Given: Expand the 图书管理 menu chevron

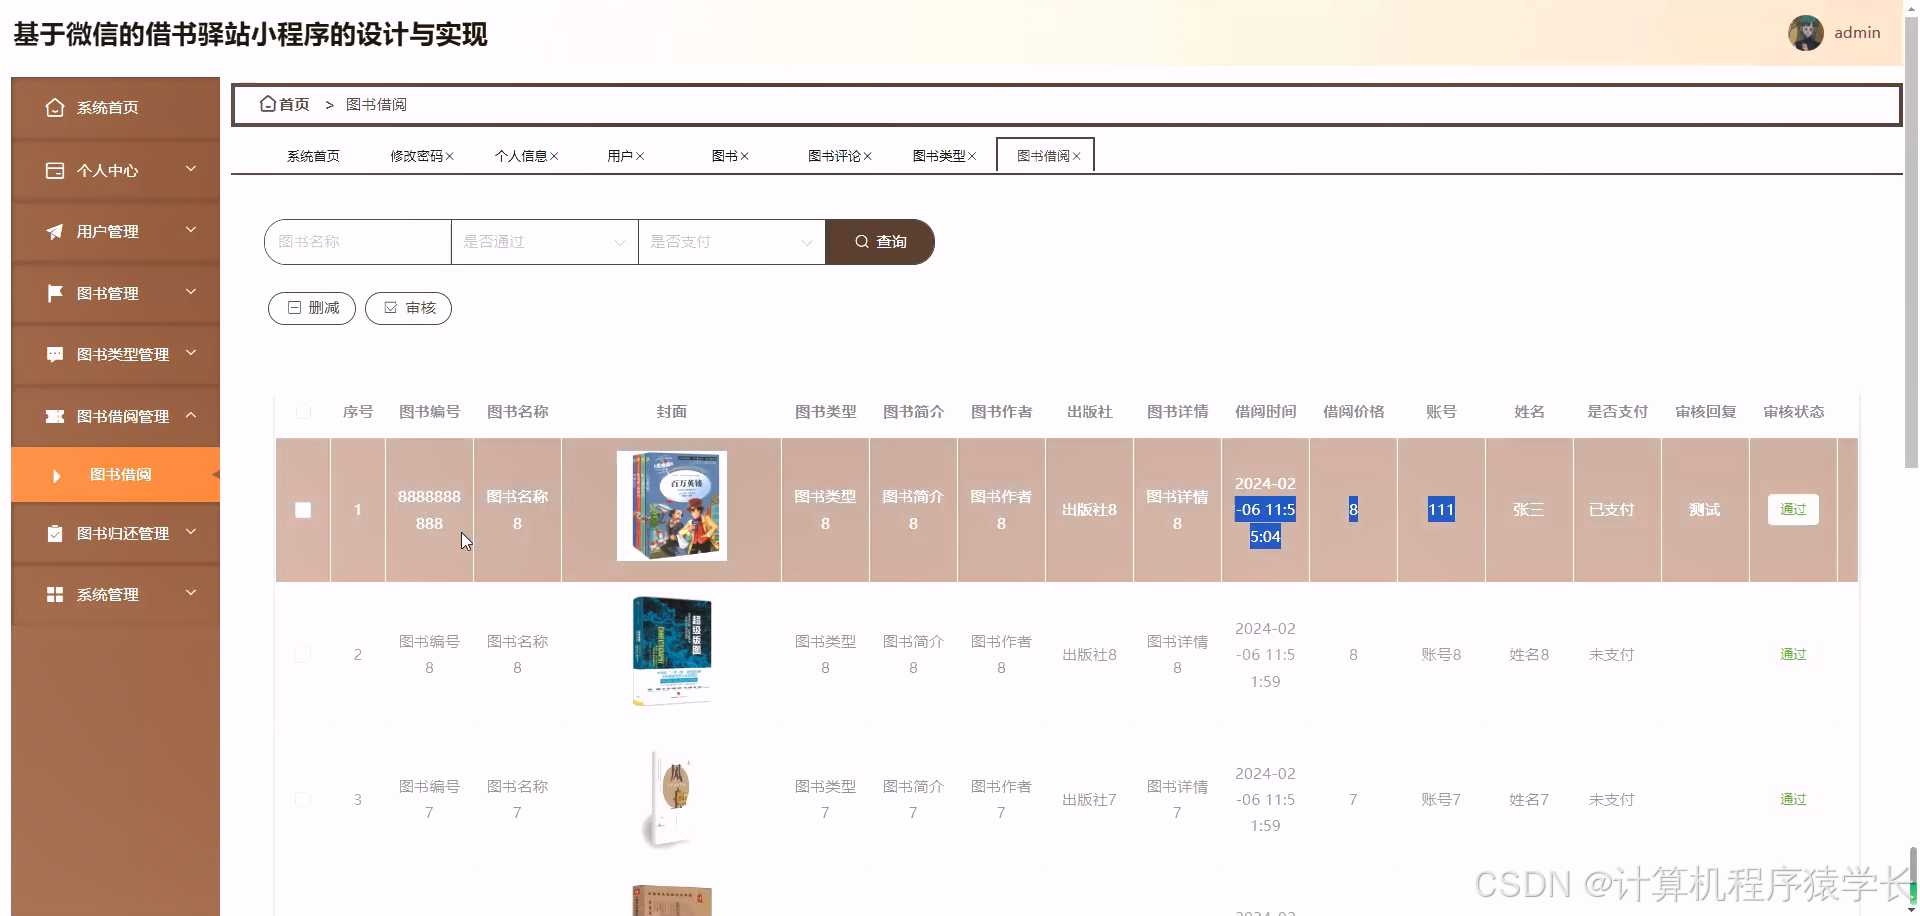Looking at the screenshot, I should click(191, 292).
